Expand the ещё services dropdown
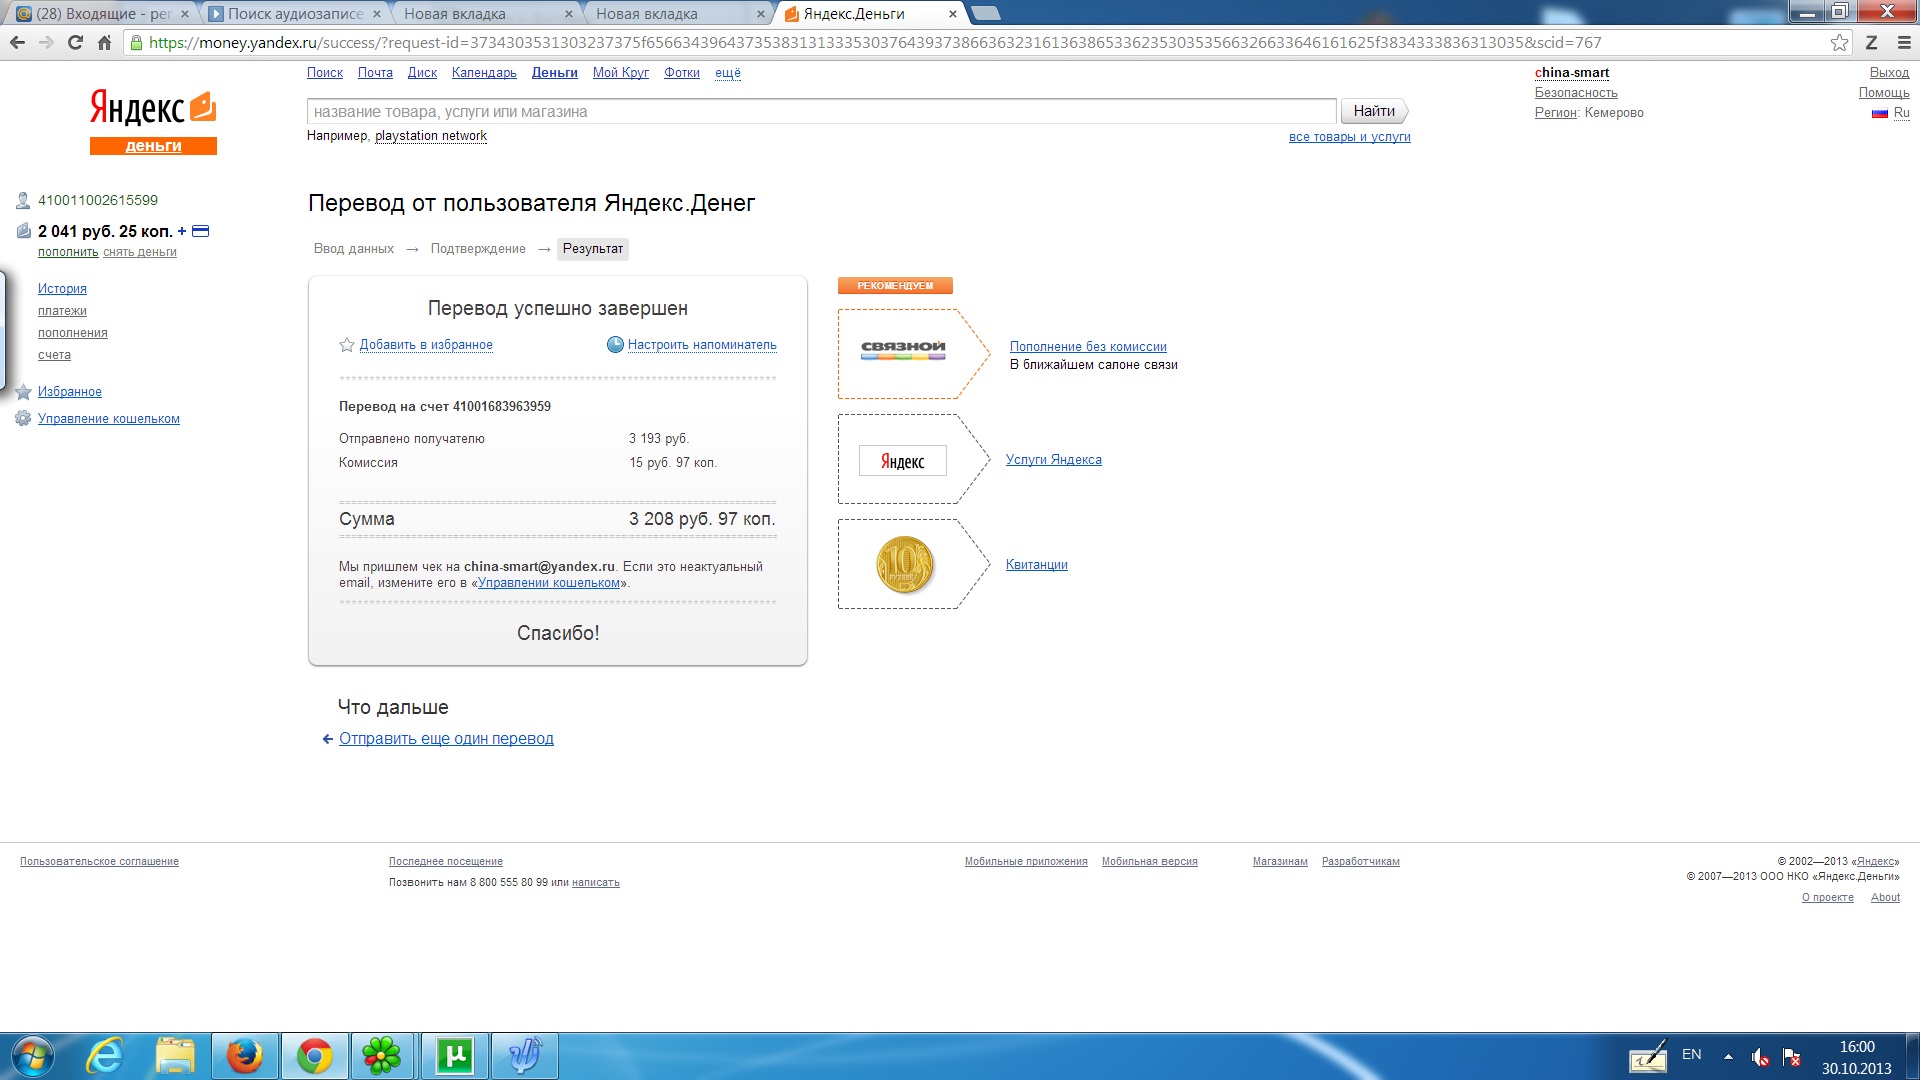Screen dimensions: 1920x1080 [728, 73]
